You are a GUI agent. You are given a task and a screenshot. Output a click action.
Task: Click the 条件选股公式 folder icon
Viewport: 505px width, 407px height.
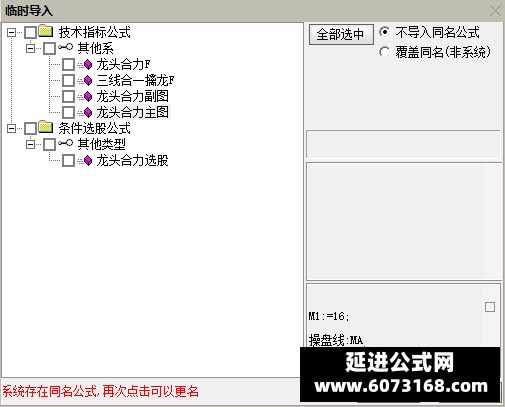[x=46, y=127]
